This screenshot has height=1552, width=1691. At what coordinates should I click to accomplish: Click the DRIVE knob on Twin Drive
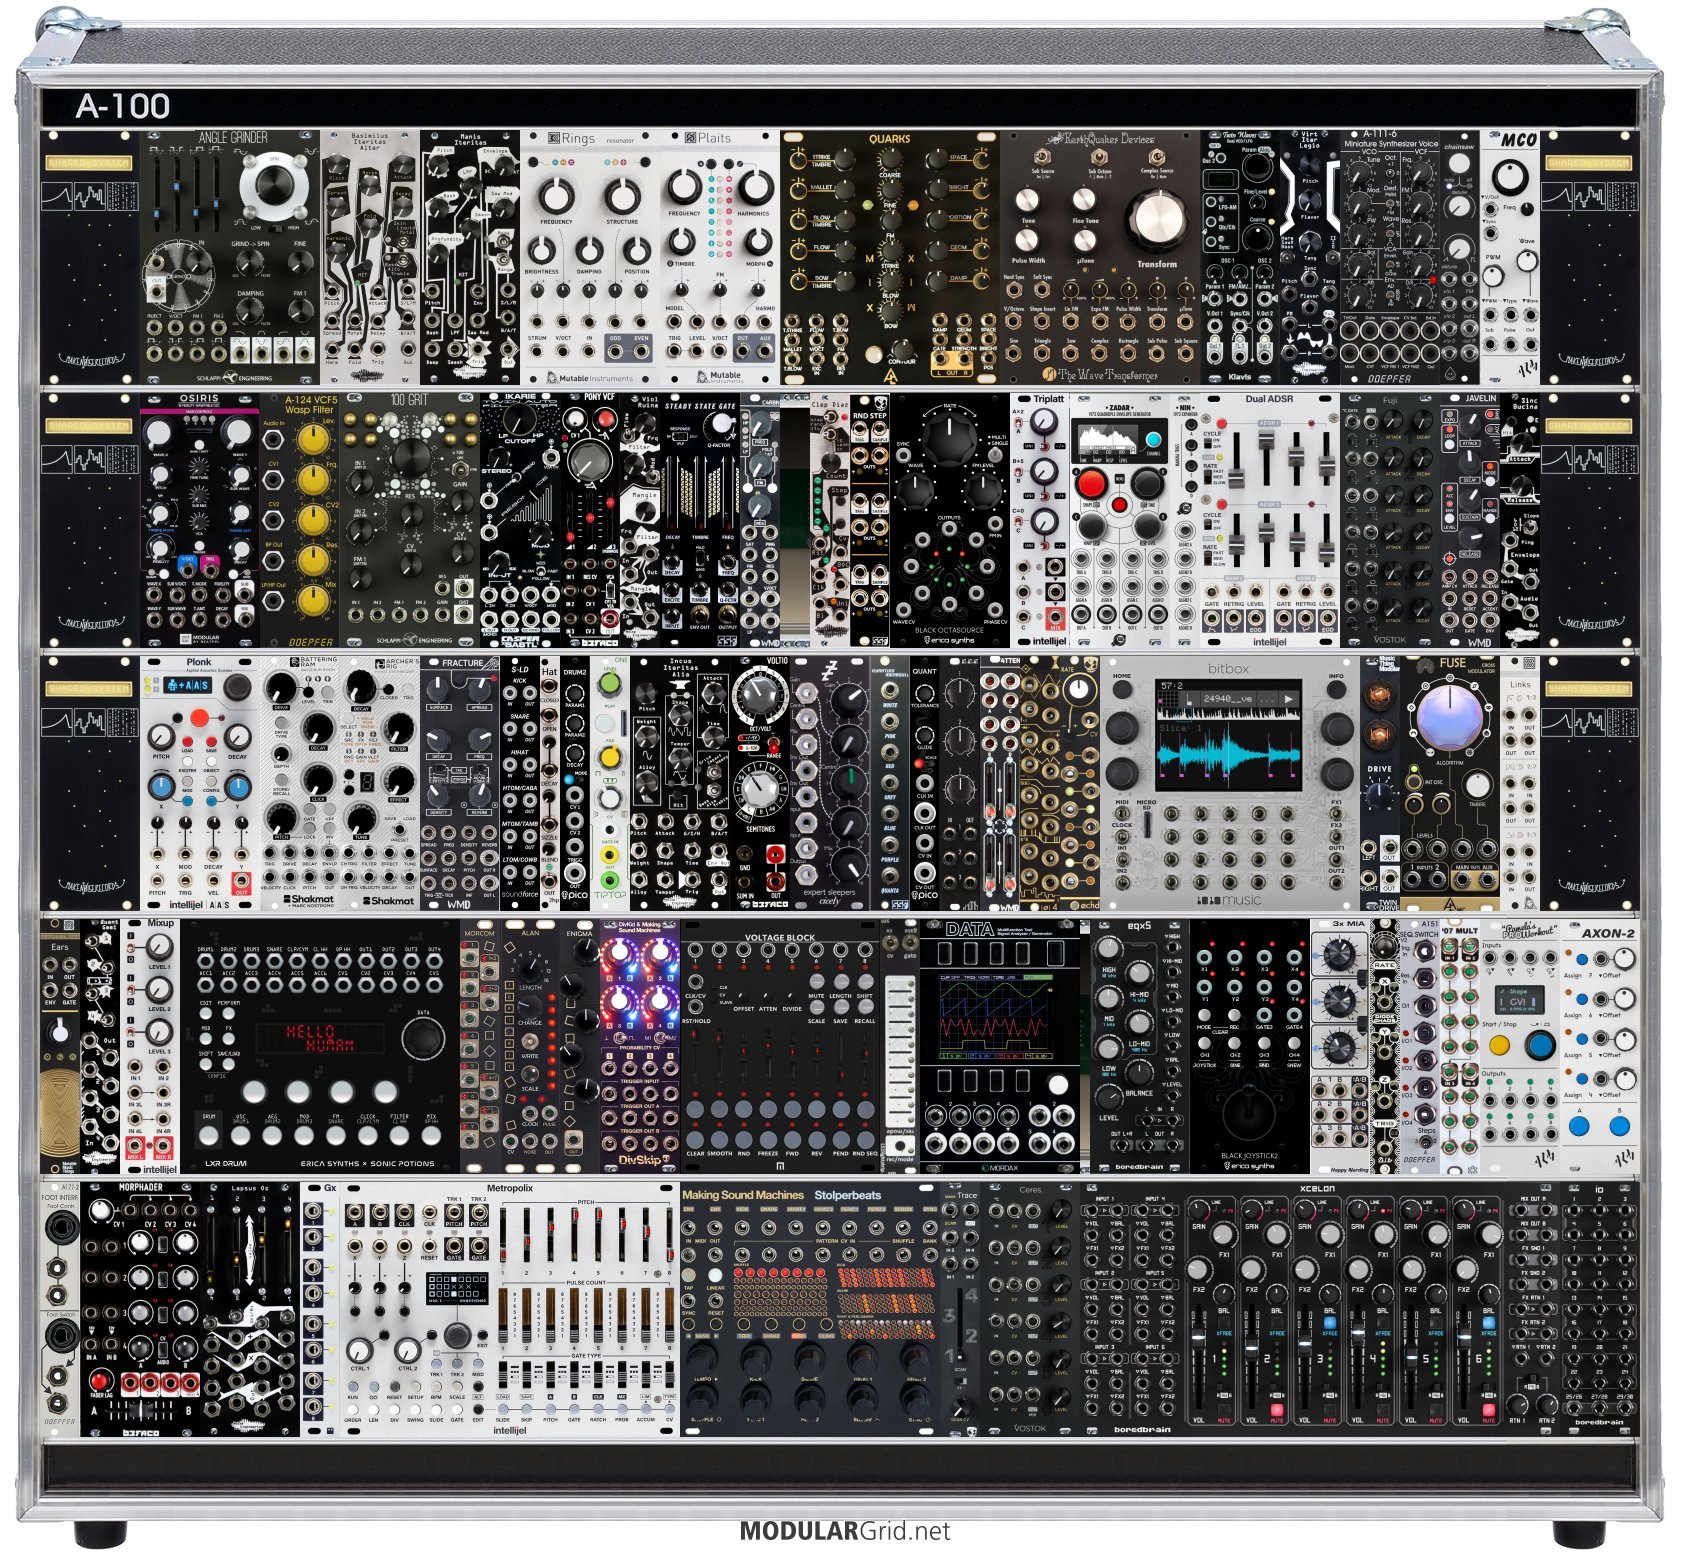click(x=1379, y=795)
